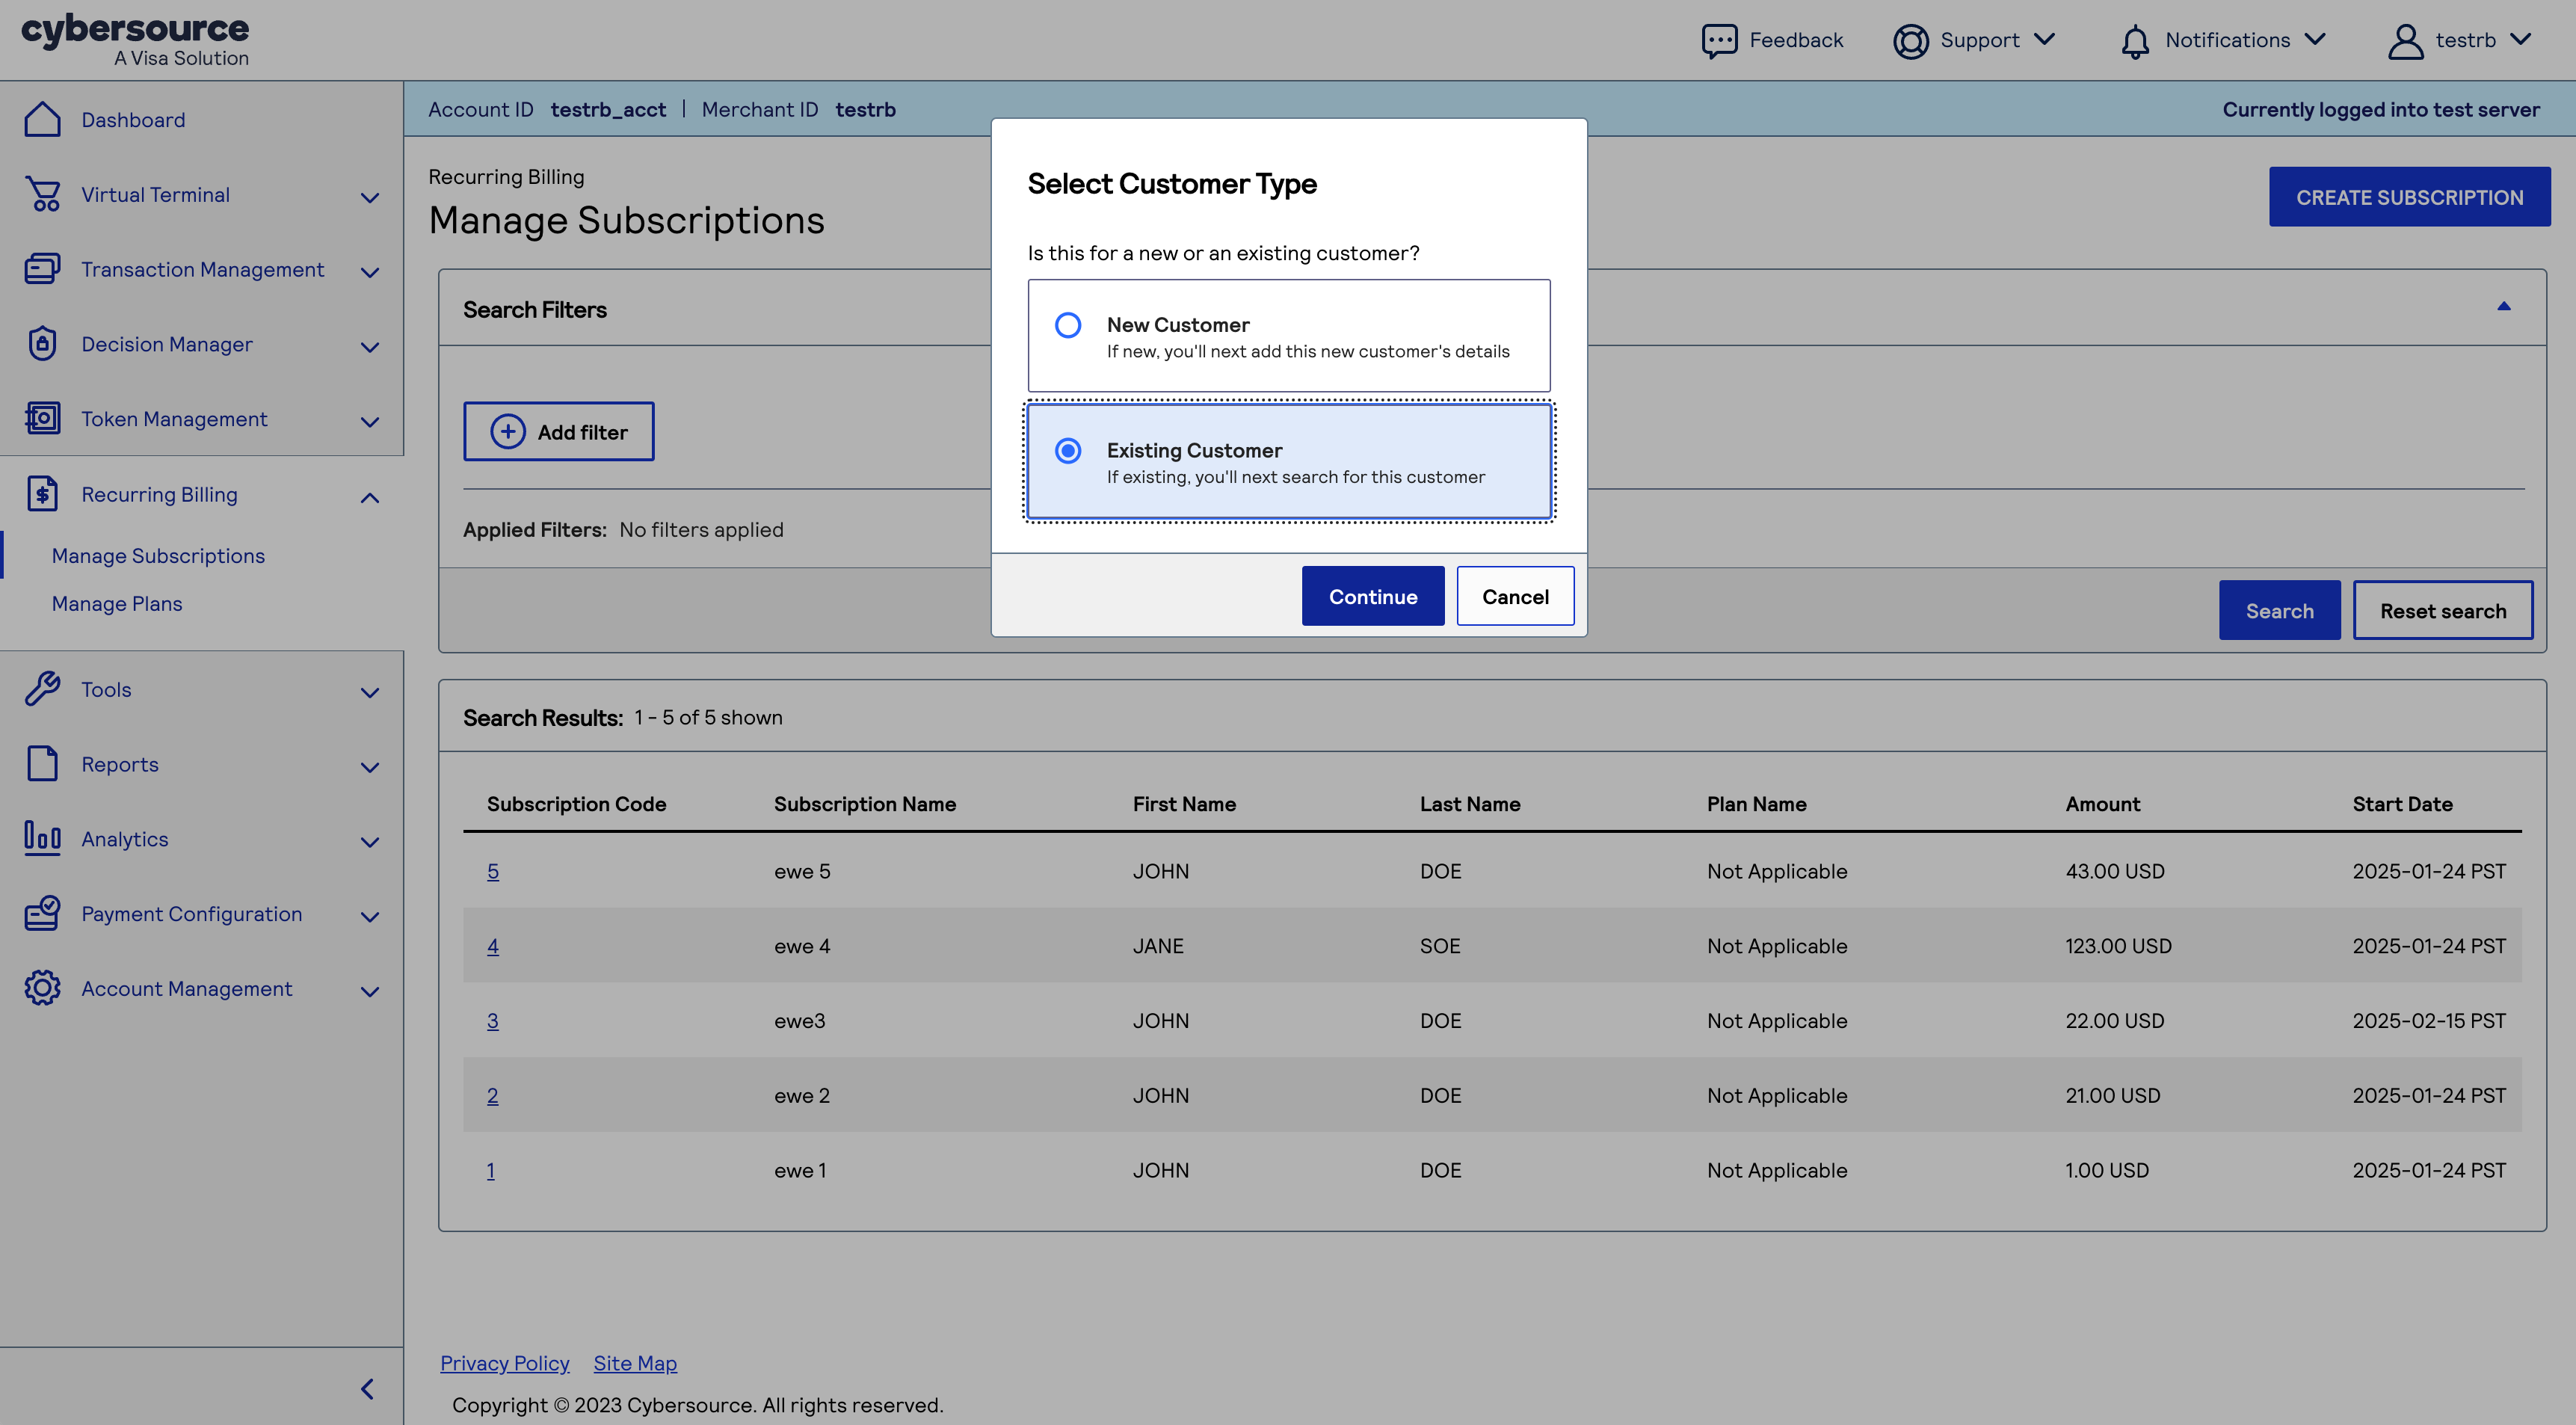Click the Recurring Billing dollar icon
The width and height of the screenshot is (2576, 1425).
[x=42, y=493]
